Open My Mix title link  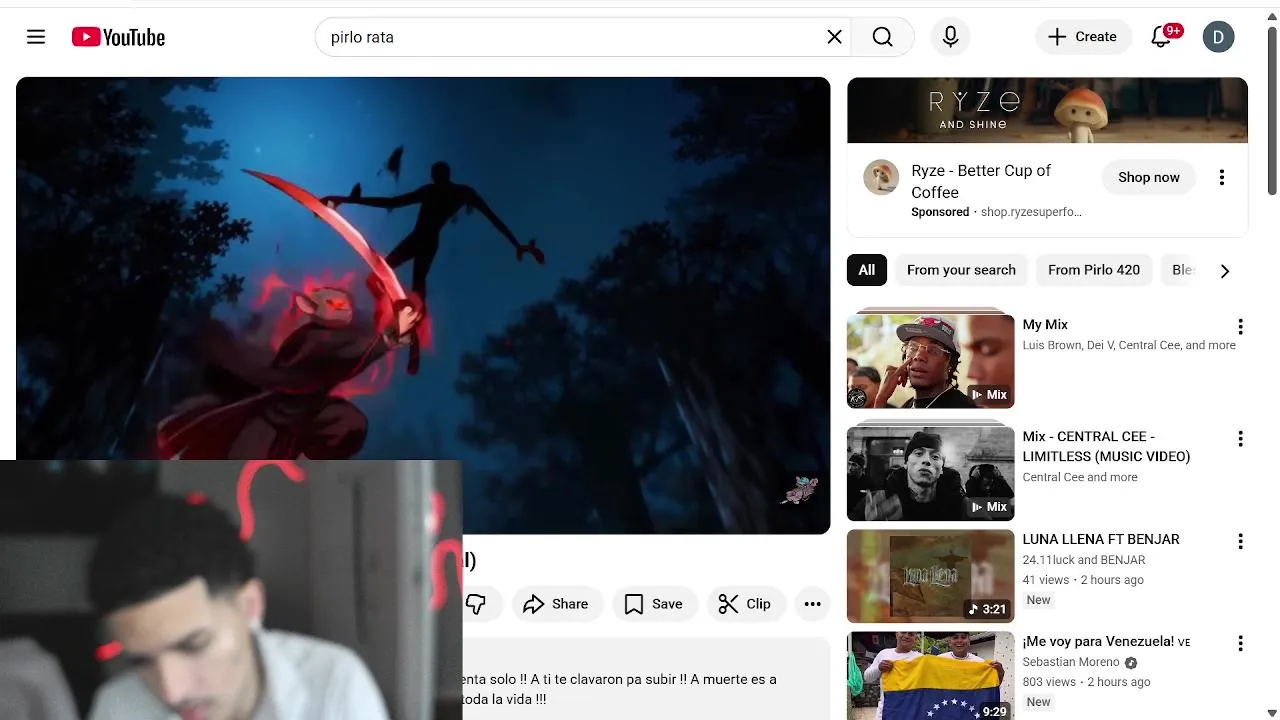1045,325
